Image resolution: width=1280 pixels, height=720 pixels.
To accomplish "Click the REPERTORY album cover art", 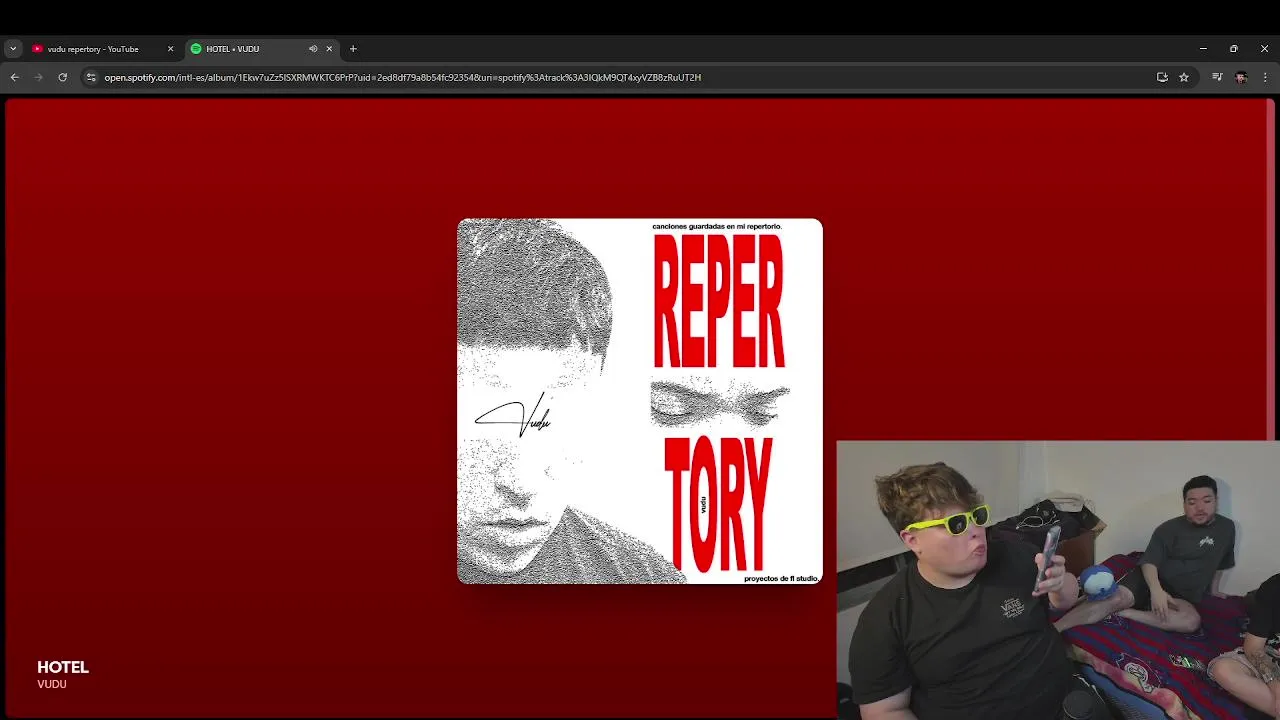I will [640, 401].
